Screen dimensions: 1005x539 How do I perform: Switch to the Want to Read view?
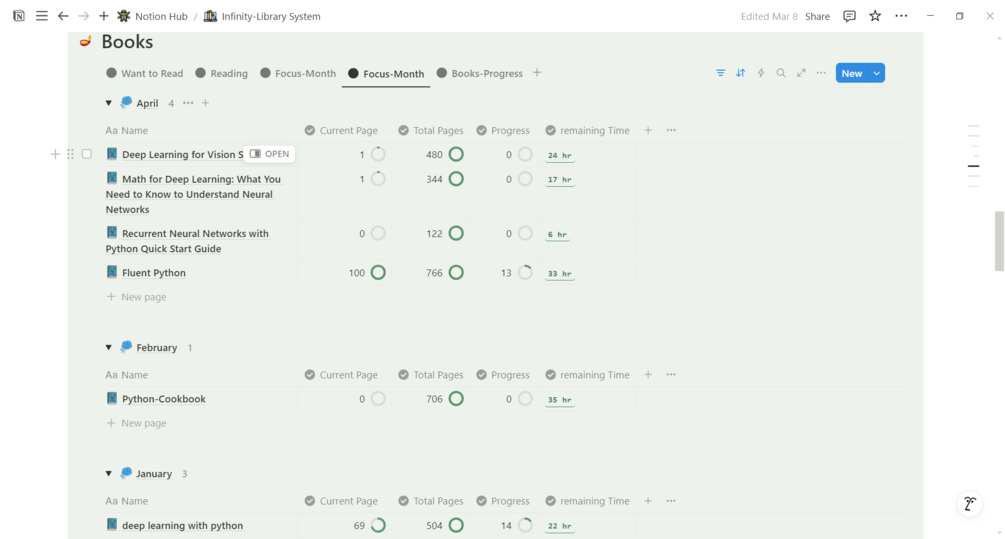tap(145, 73)
